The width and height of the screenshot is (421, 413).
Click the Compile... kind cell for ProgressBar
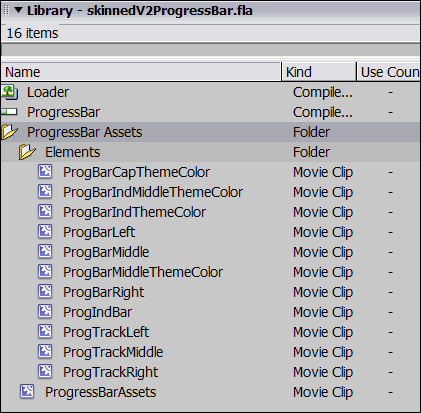click(323, 112)
